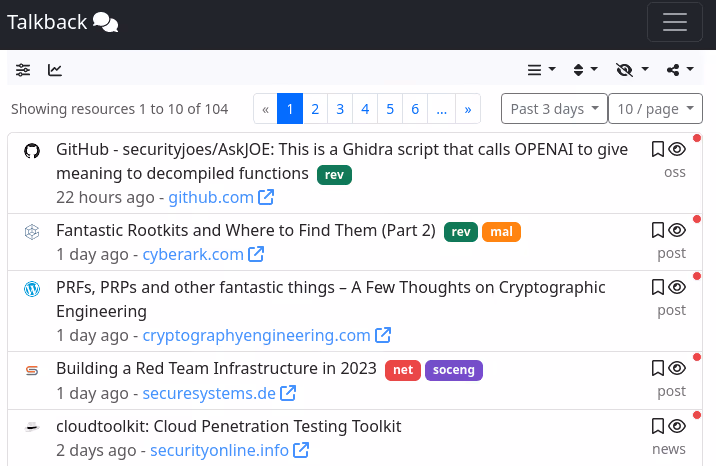Select page 4 in pagination
716x466 pixels.
[x=365, y=109]
